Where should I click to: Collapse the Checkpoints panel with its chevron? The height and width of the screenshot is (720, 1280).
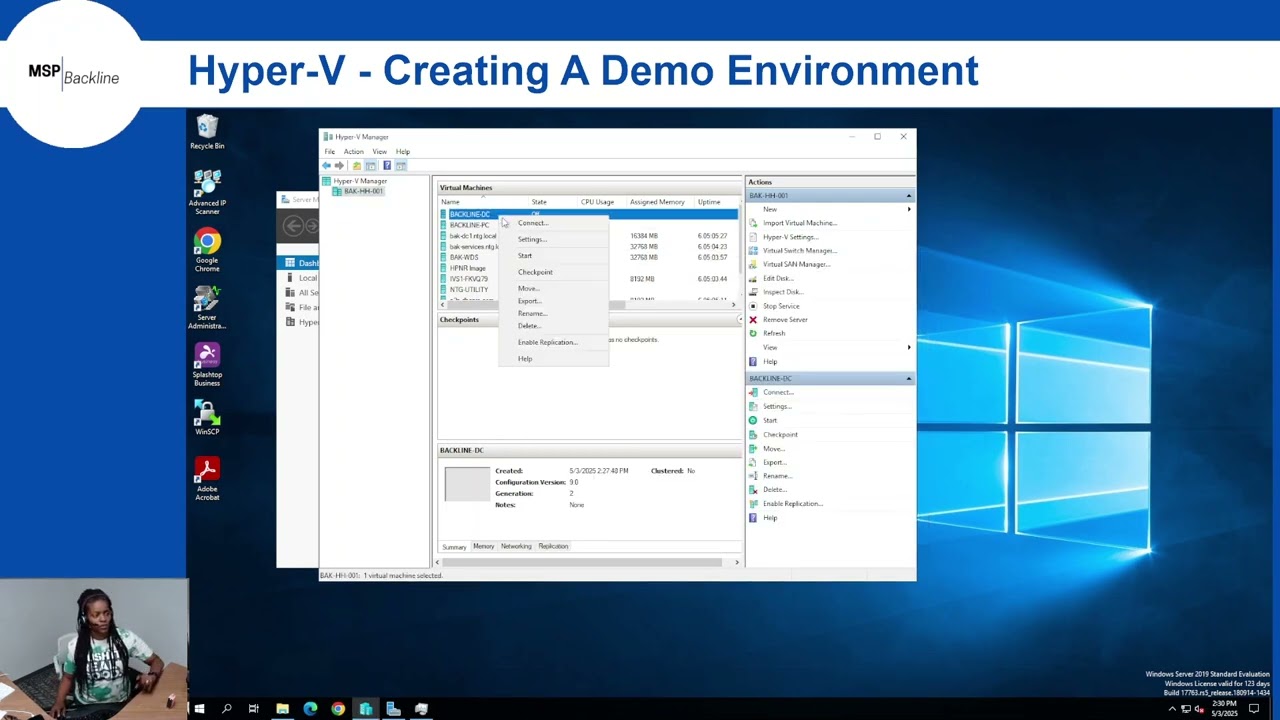(740, 319)
